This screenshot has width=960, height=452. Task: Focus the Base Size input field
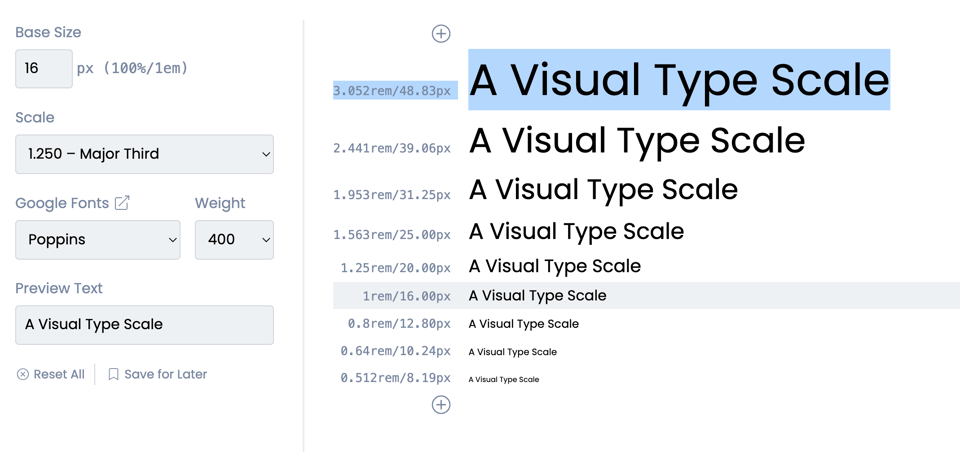[x=44, y=68]
